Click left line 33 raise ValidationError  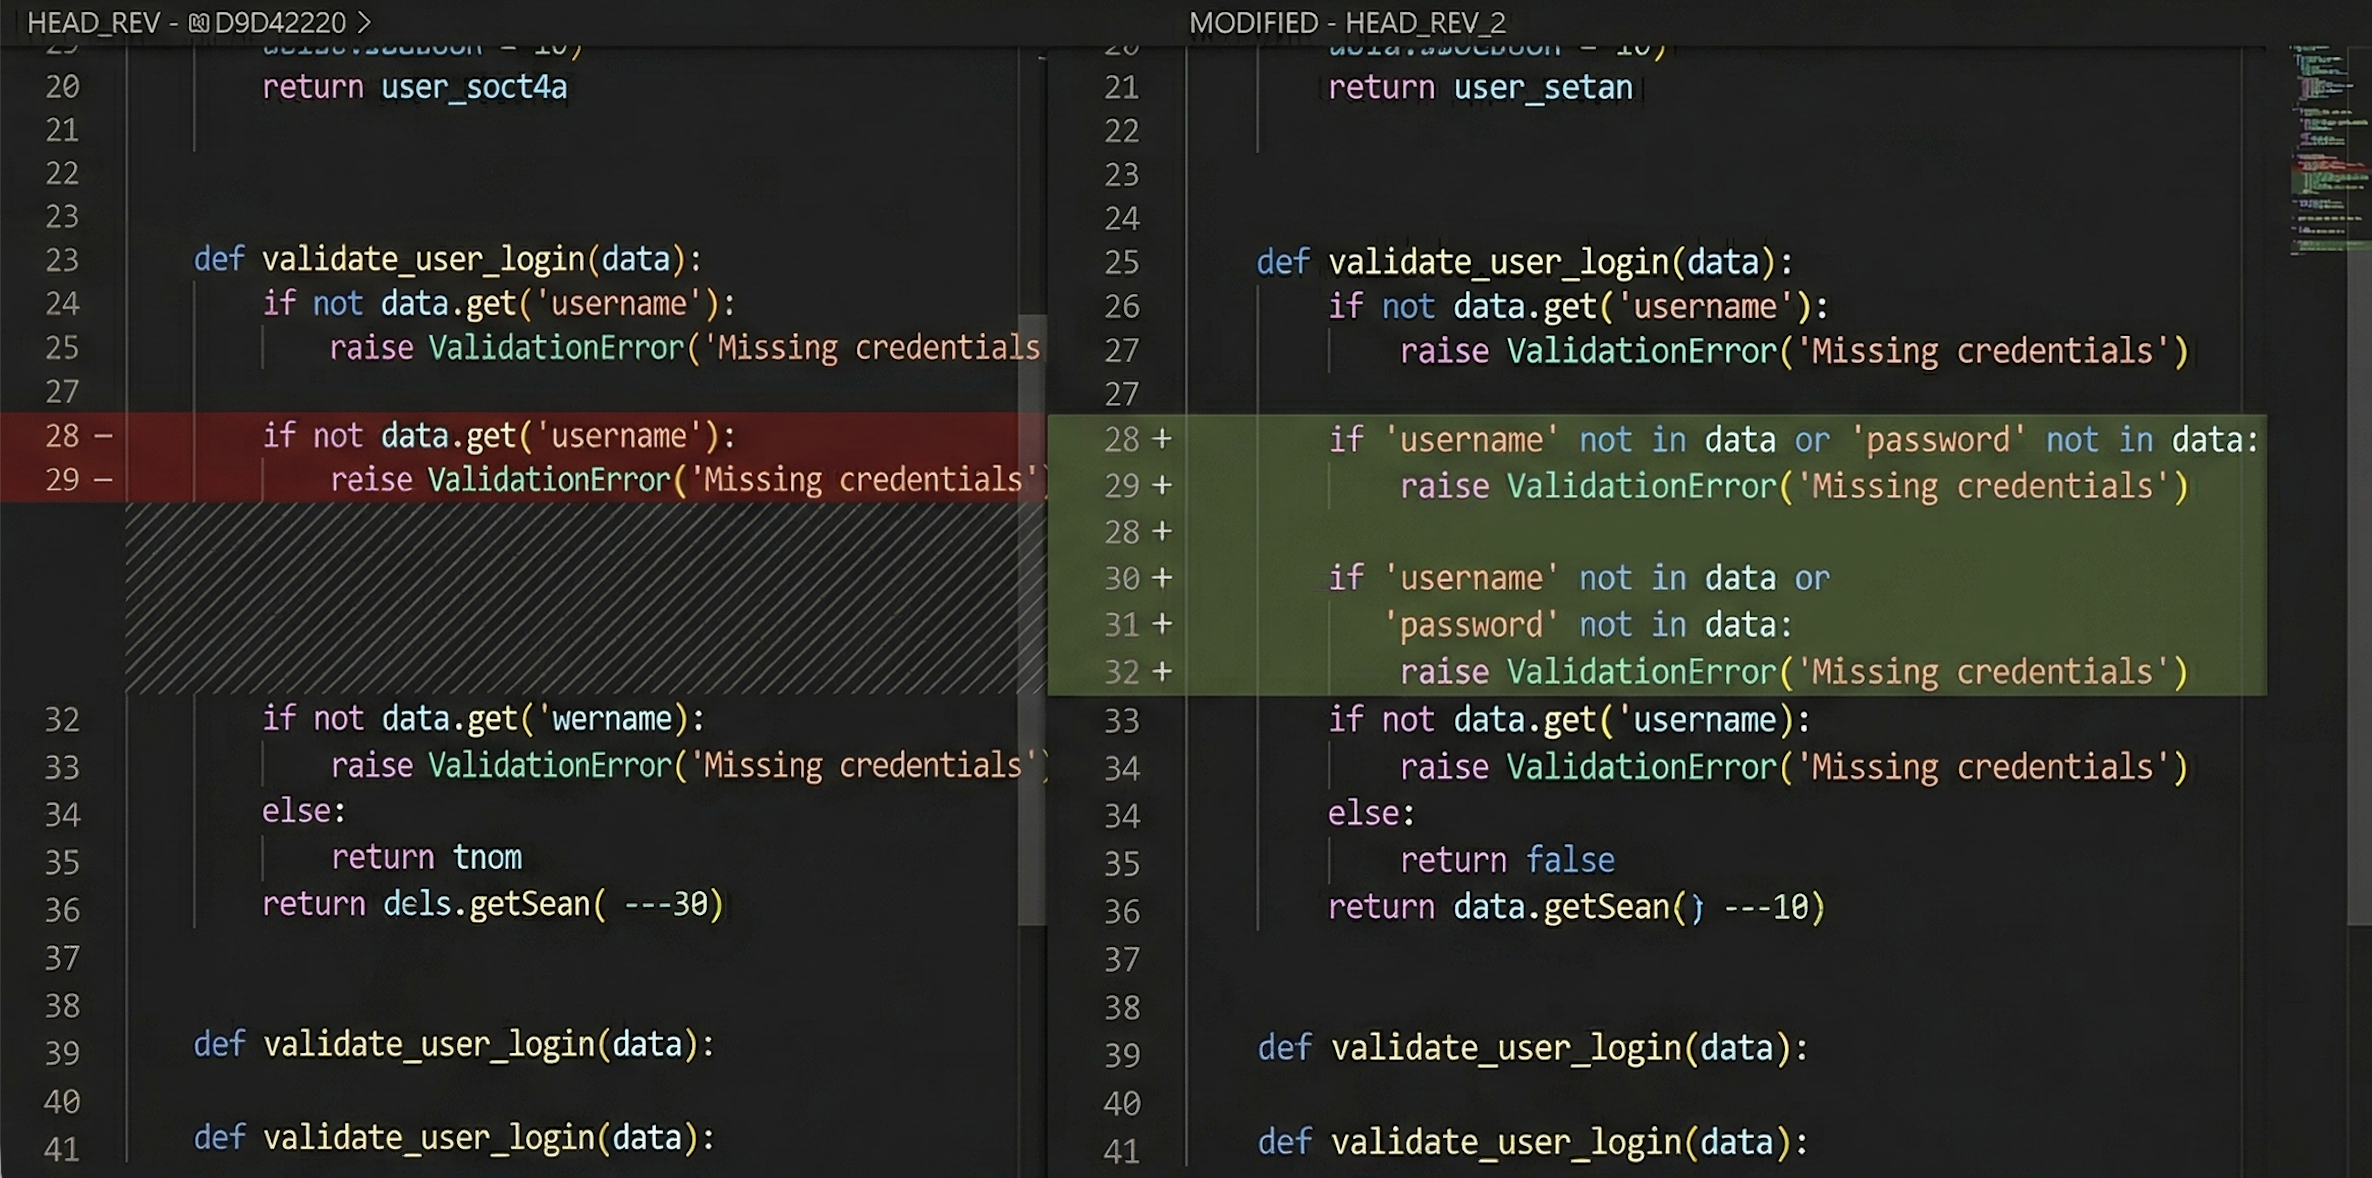click(688, 765)
